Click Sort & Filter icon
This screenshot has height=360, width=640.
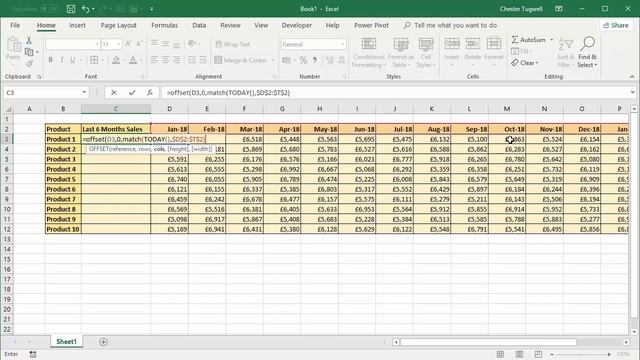566,44
